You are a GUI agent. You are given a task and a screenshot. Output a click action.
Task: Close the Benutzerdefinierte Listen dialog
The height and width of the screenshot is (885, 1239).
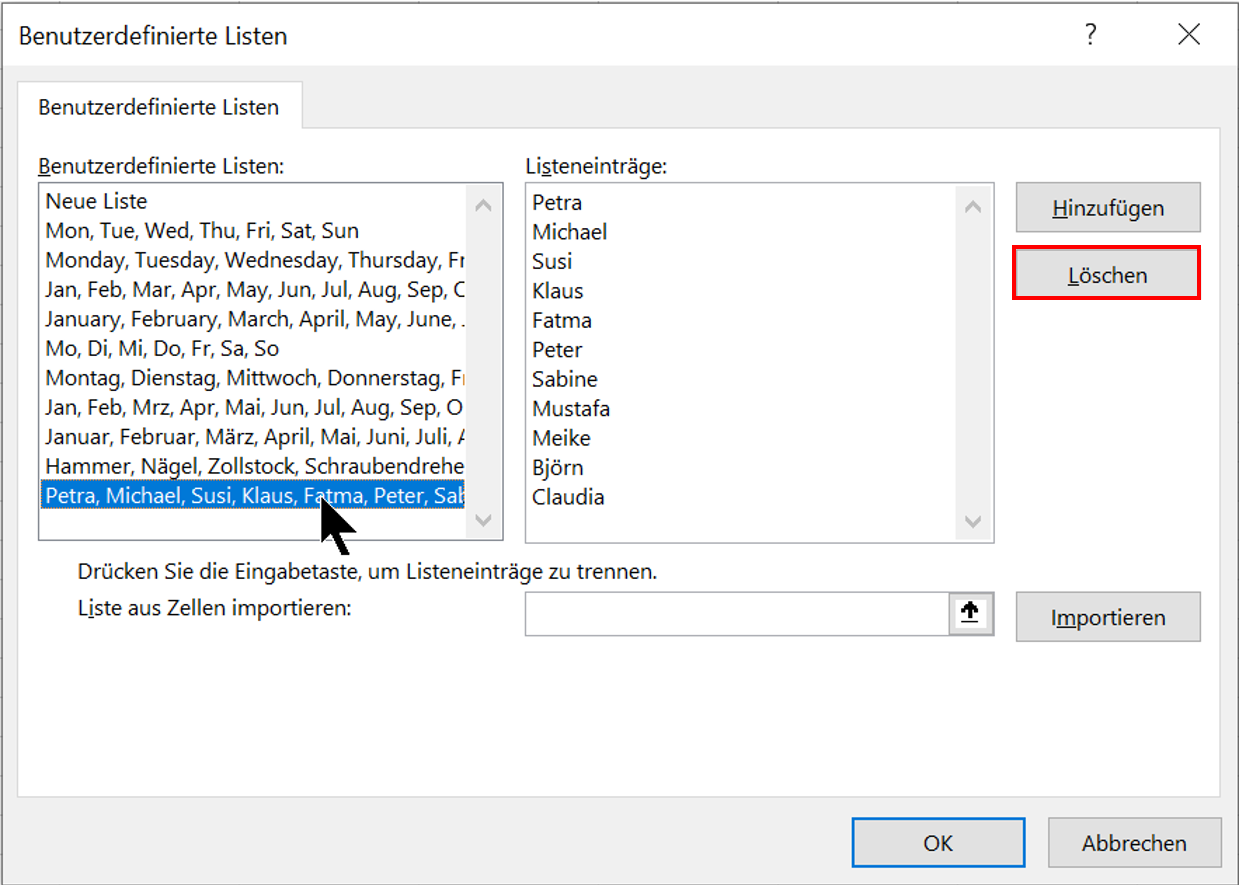click(x=1189, y=35)
